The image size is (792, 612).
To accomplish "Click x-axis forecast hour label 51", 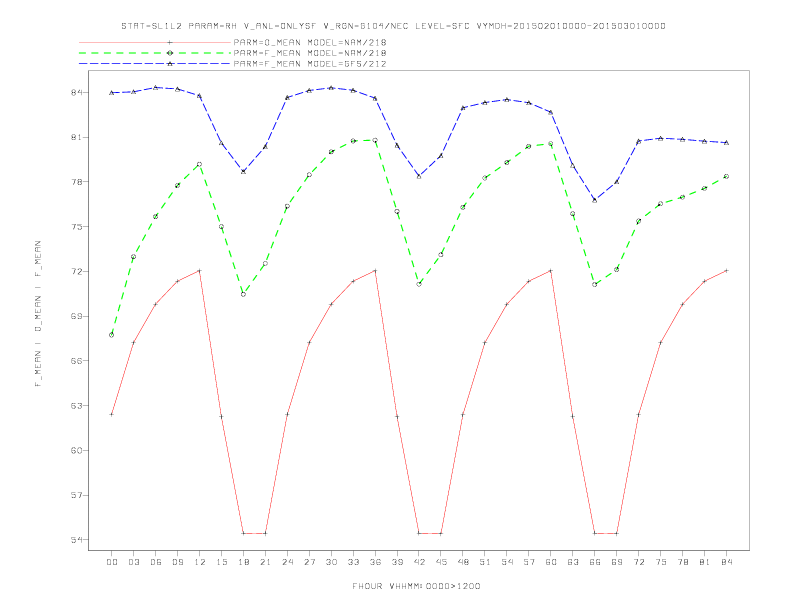I will [x=485, y=562].
